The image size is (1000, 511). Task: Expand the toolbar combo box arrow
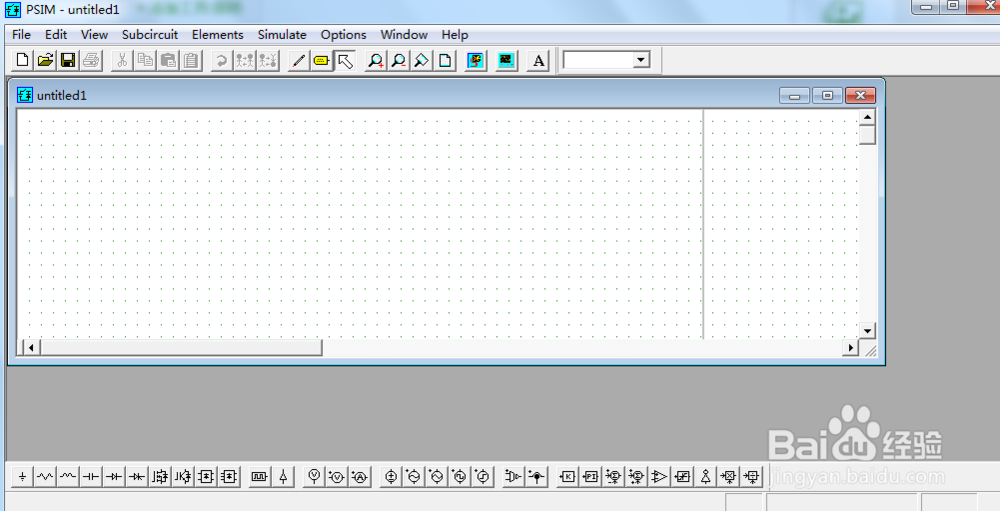642,60
